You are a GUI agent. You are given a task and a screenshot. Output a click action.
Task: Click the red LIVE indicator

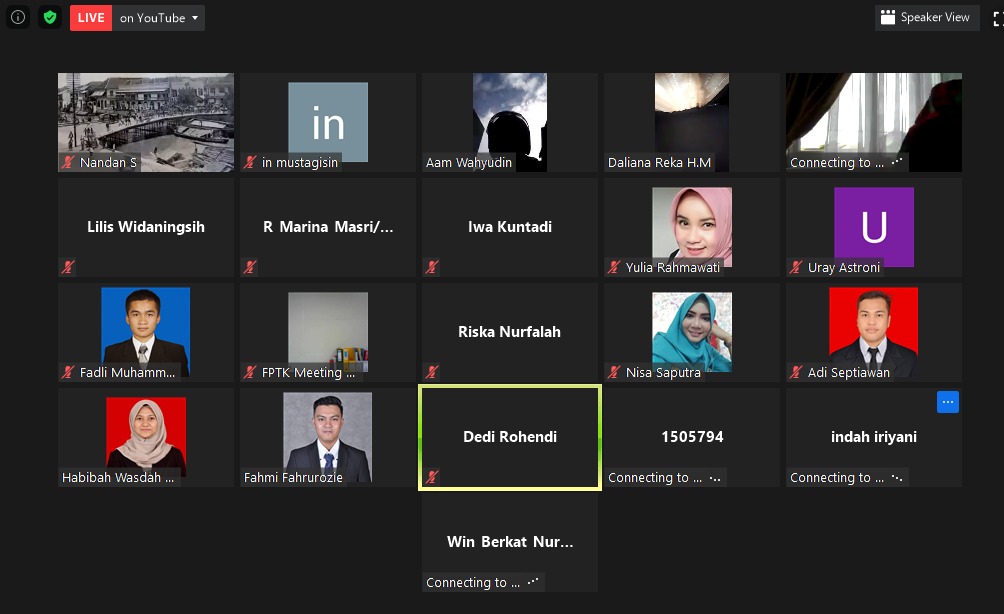tap(91, 18)
